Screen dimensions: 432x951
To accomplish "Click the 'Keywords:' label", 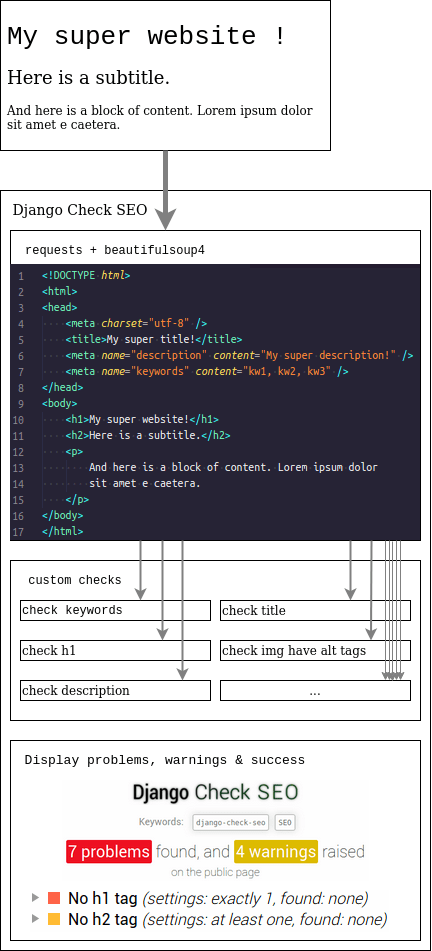I will (x=161, y=822).
